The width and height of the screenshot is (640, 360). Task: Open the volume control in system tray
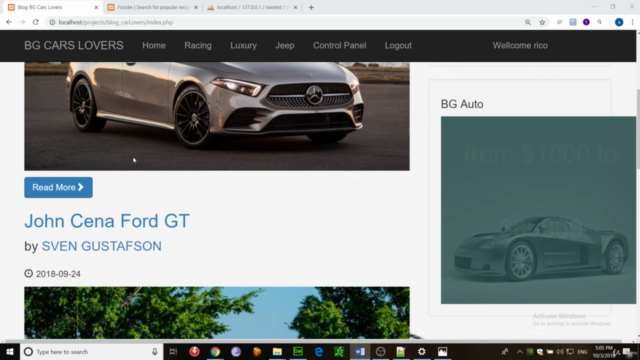pos(560,352)
